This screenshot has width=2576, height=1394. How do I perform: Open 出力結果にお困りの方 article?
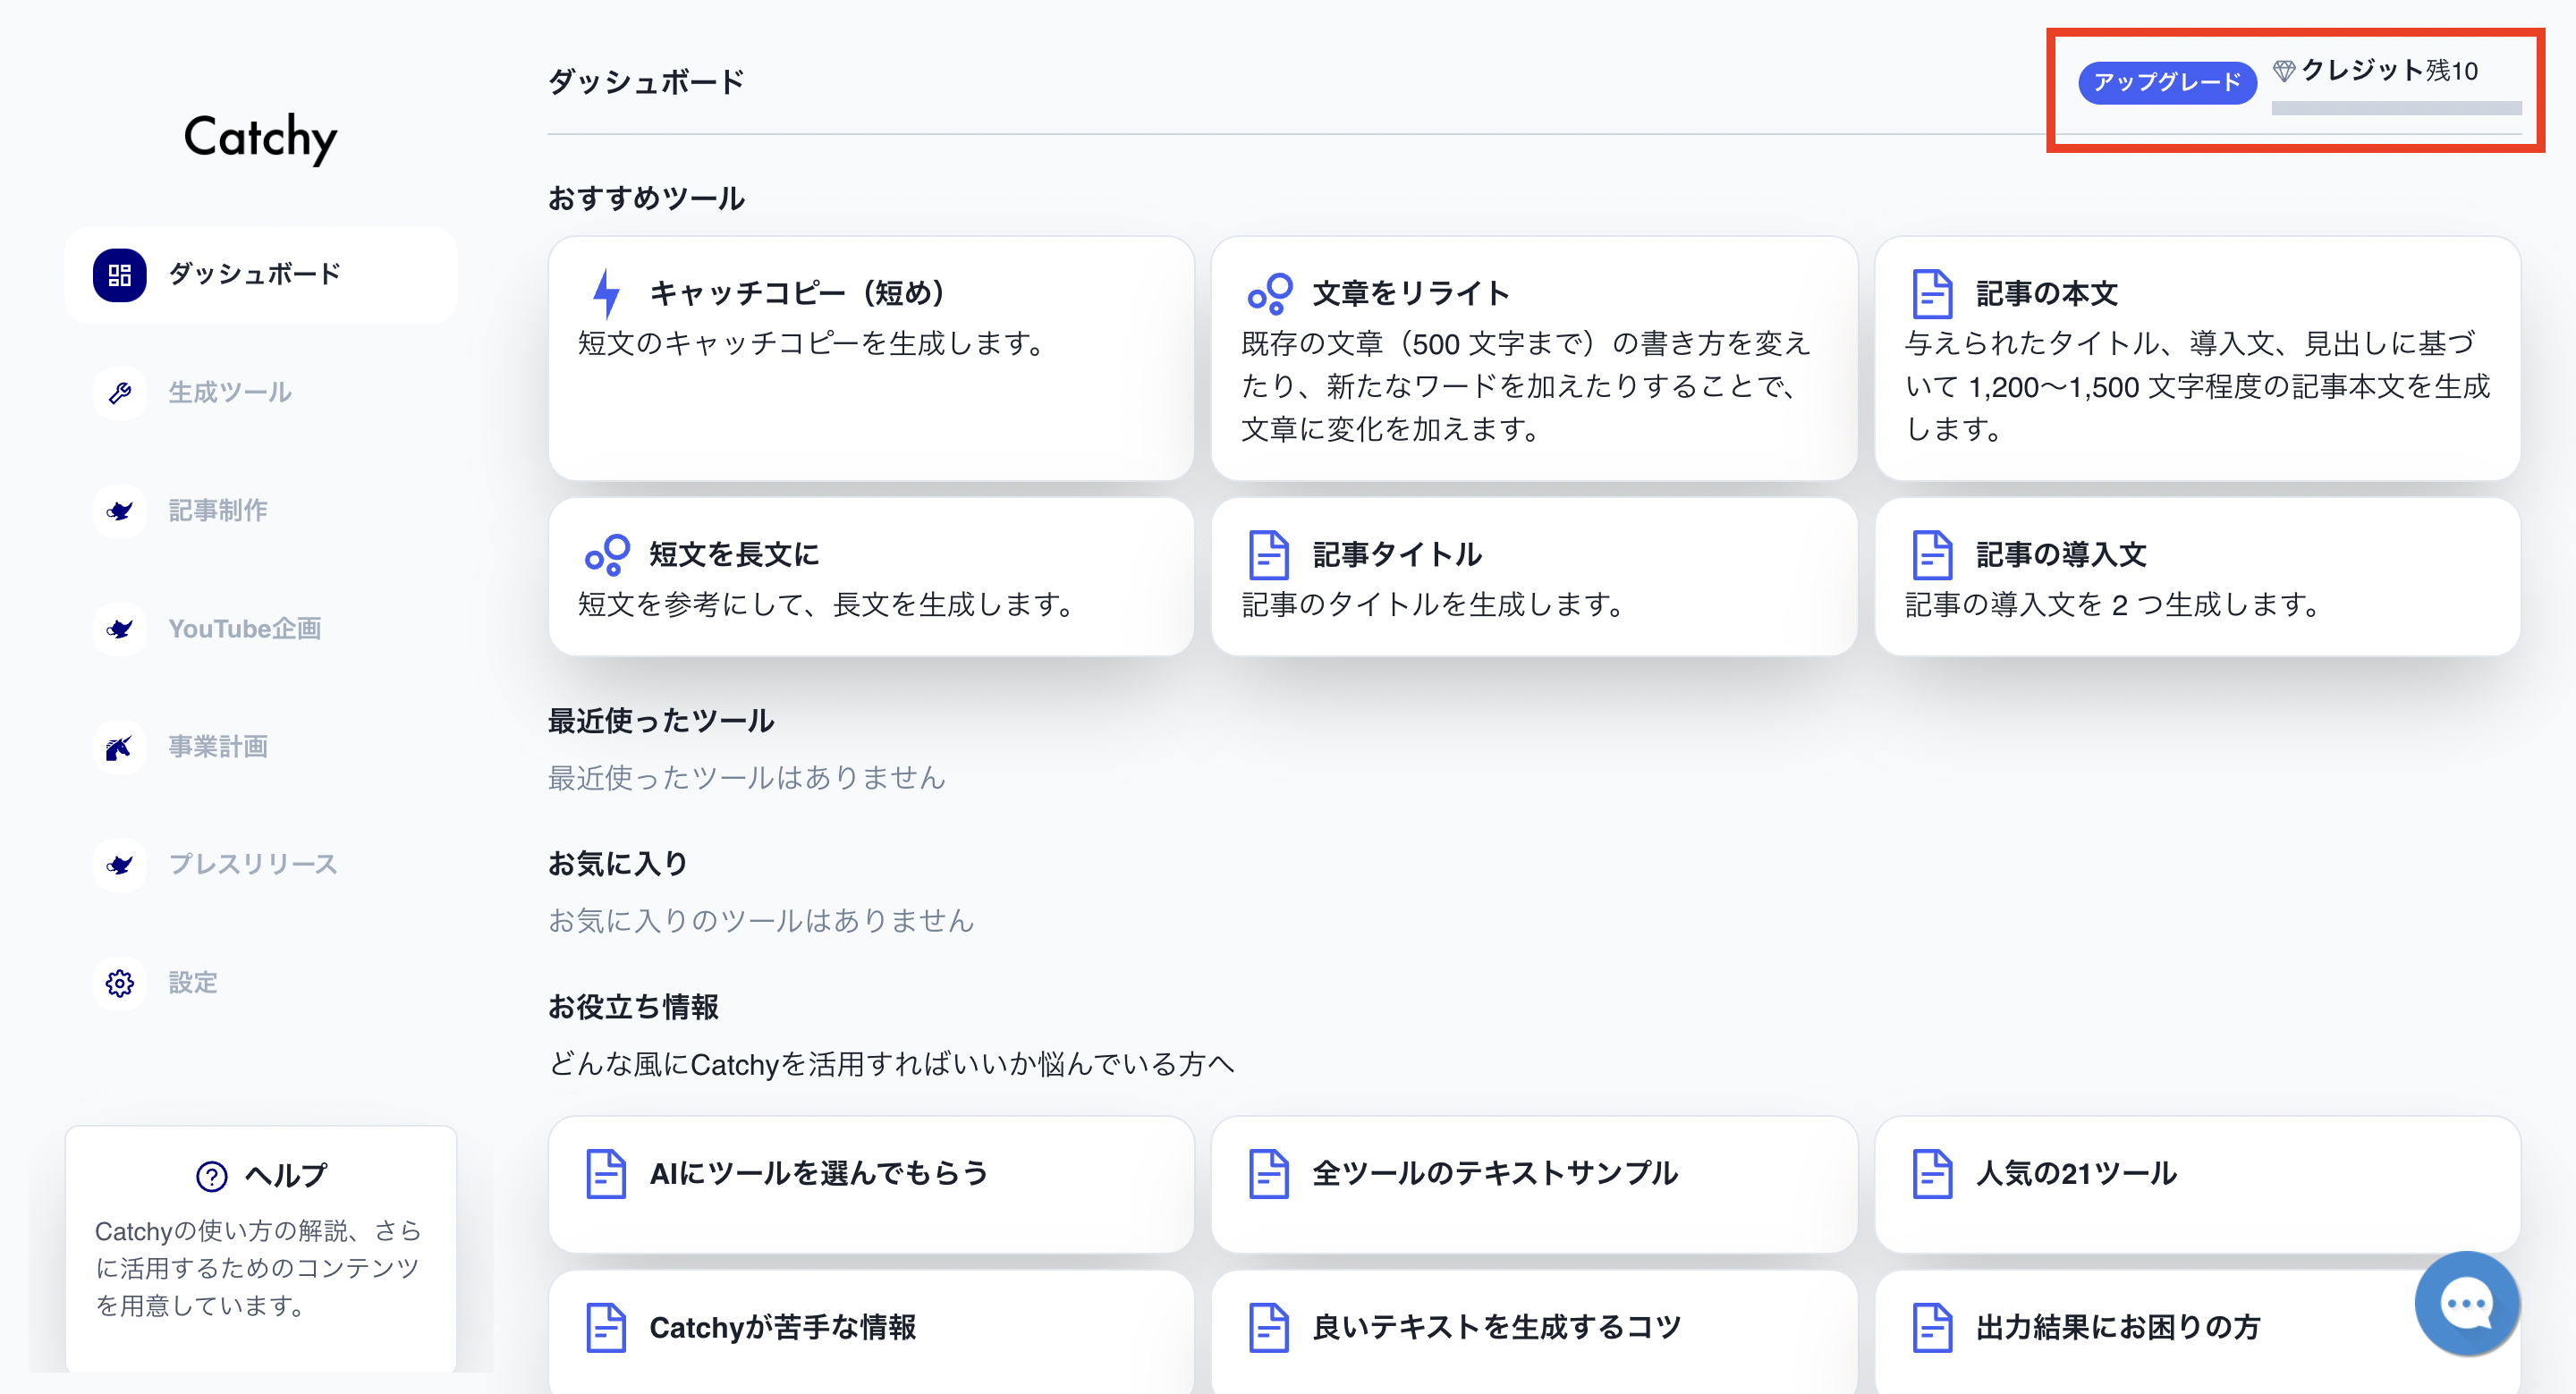[2197, 1332]
